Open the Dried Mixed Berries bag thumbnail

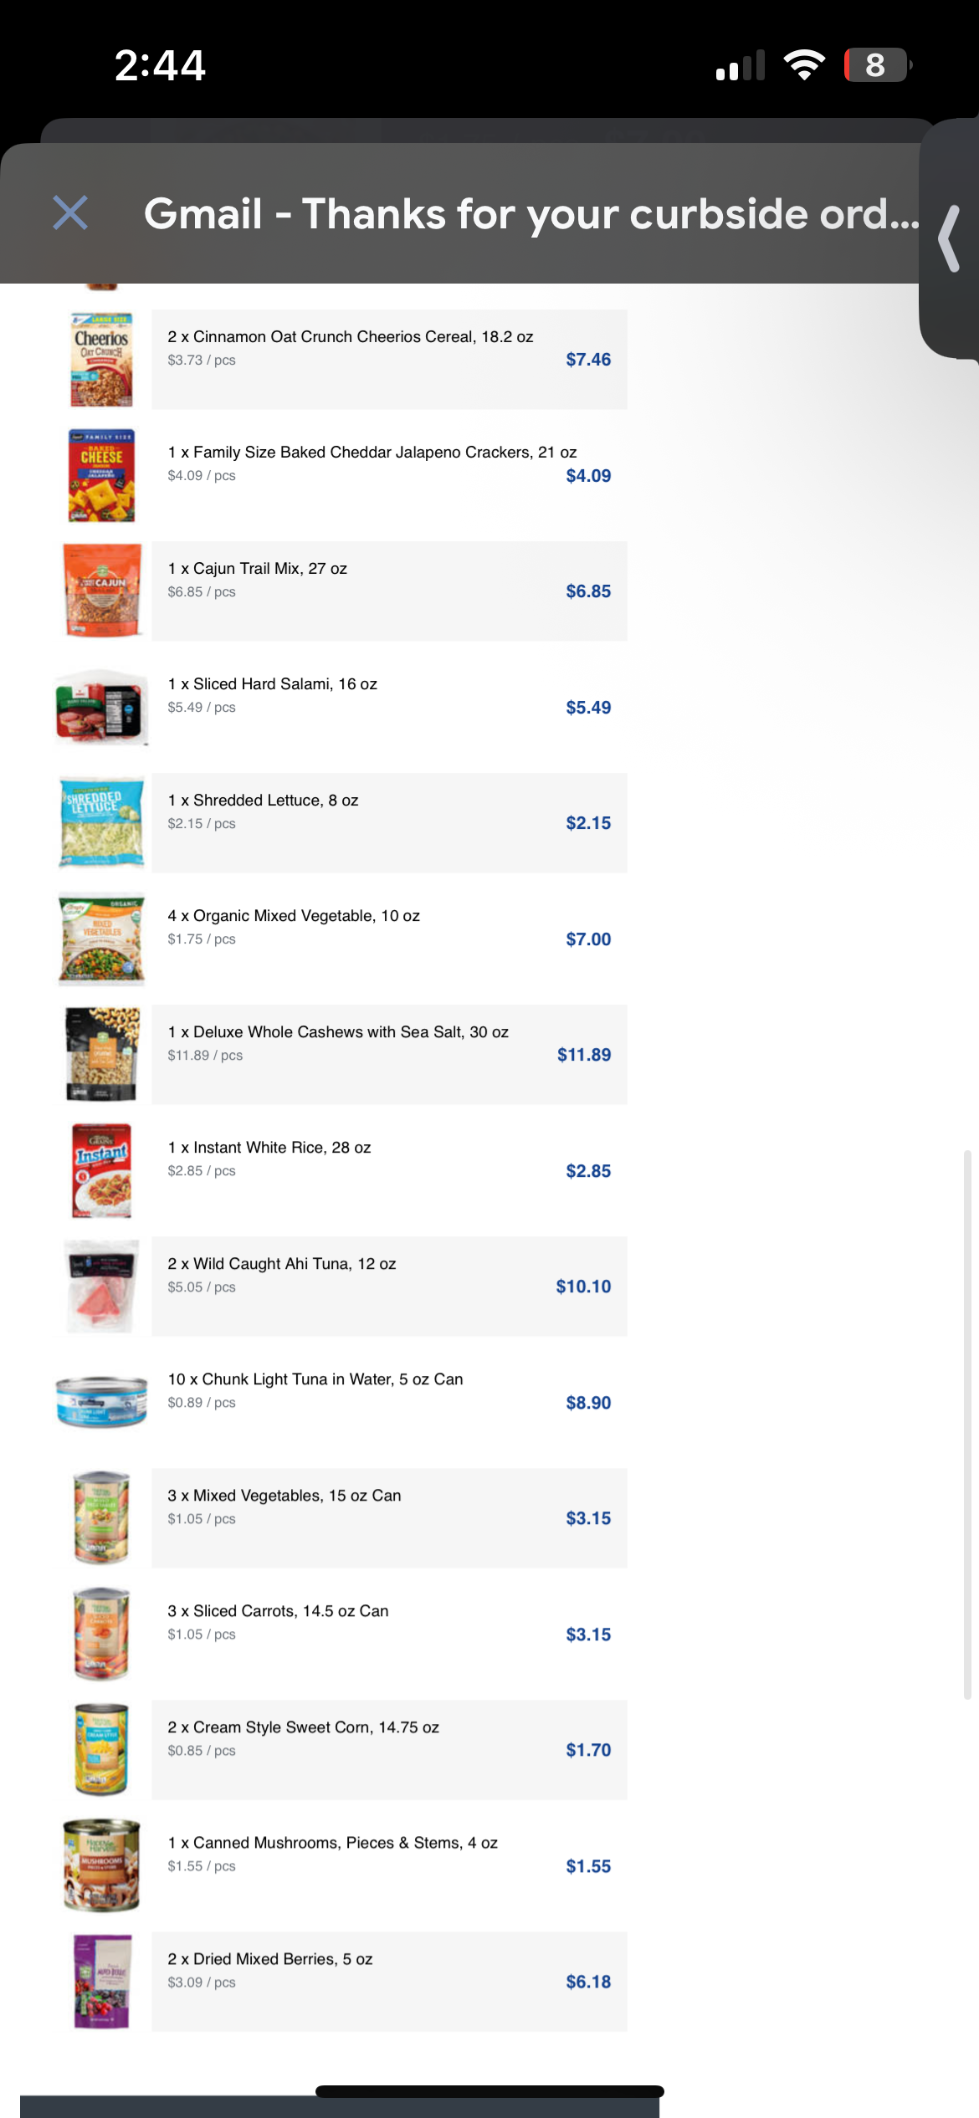tap(102, 1981)
